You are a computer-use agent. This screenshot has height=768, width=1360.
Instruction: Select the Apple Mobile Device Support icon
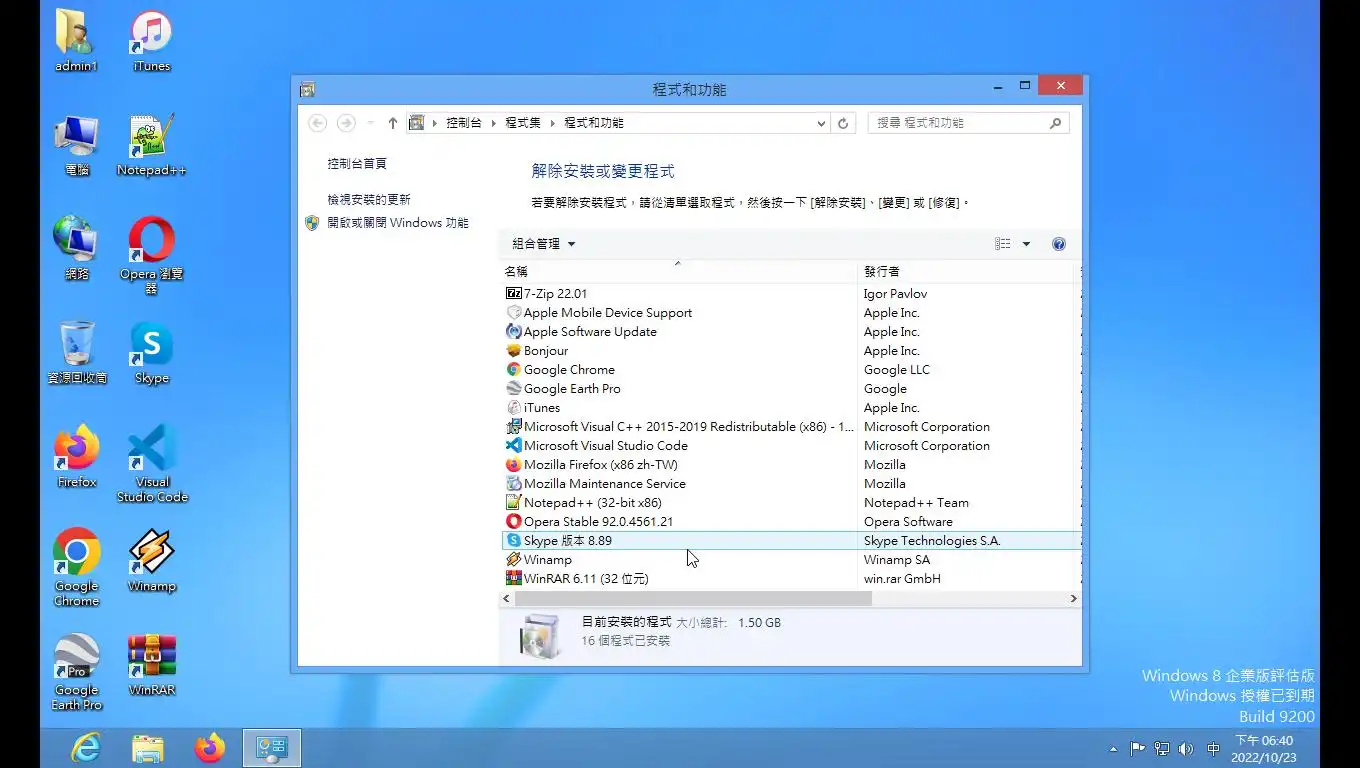tap(514, 313)
